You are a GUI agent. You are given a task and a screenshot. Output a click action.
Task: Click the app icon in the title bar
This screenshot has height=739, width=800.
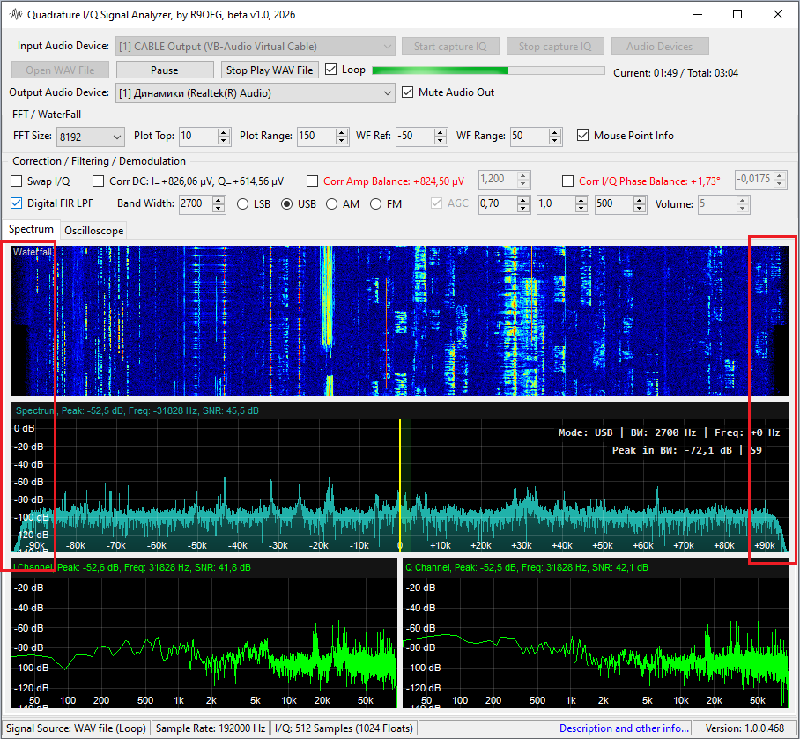click(14, 16)
